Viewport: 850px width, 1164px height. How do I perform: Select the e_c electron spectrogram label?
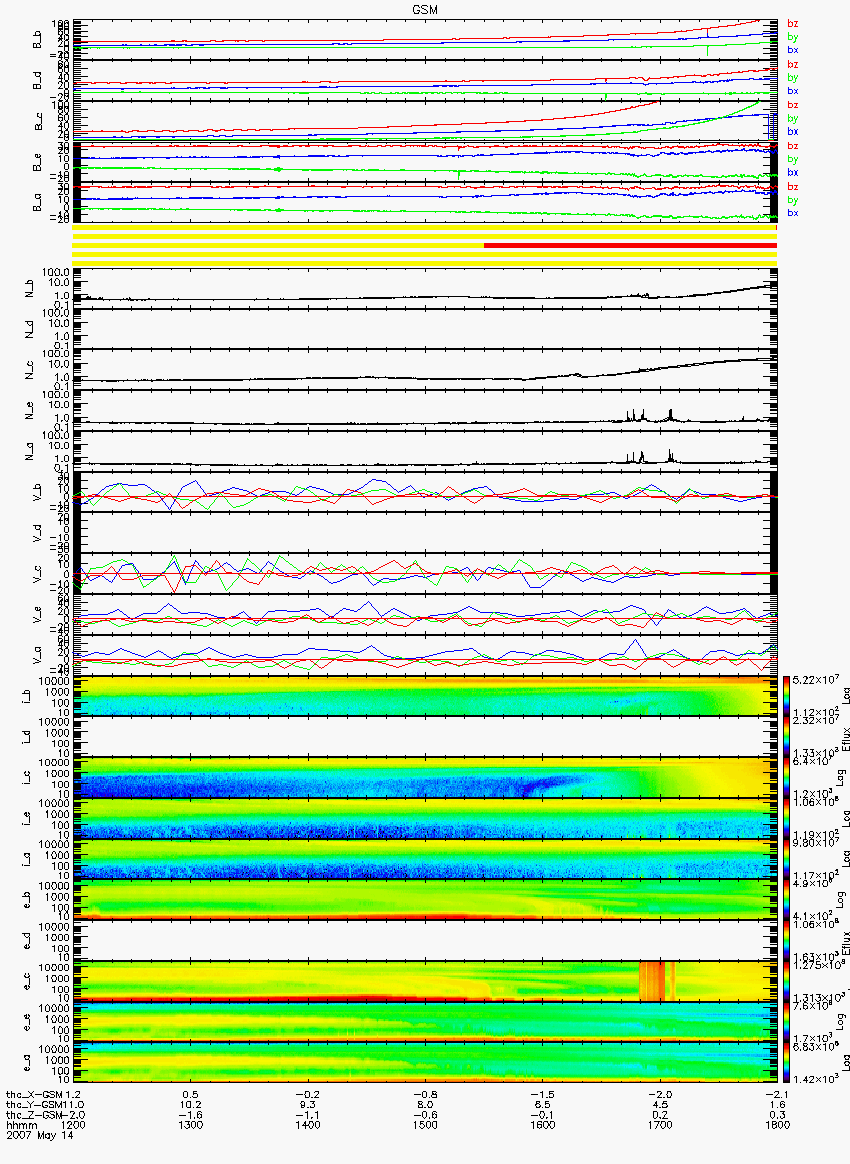click(25, 981)
